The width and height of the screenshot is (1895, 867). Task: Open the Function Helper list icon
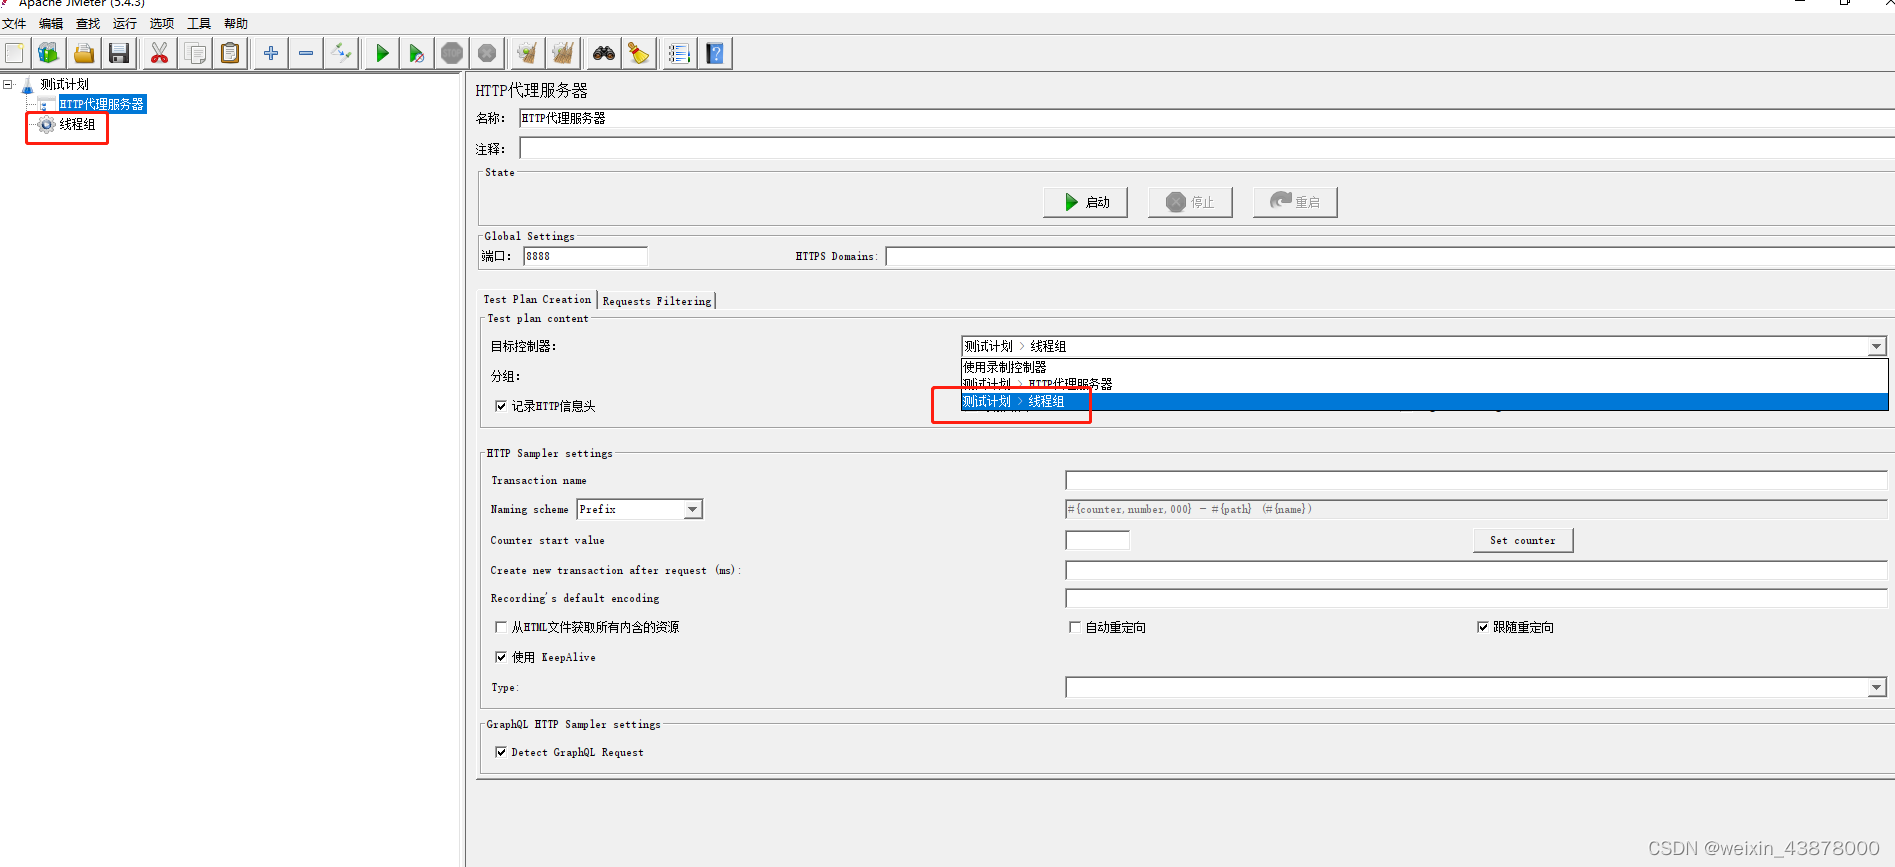pos(679,53)
